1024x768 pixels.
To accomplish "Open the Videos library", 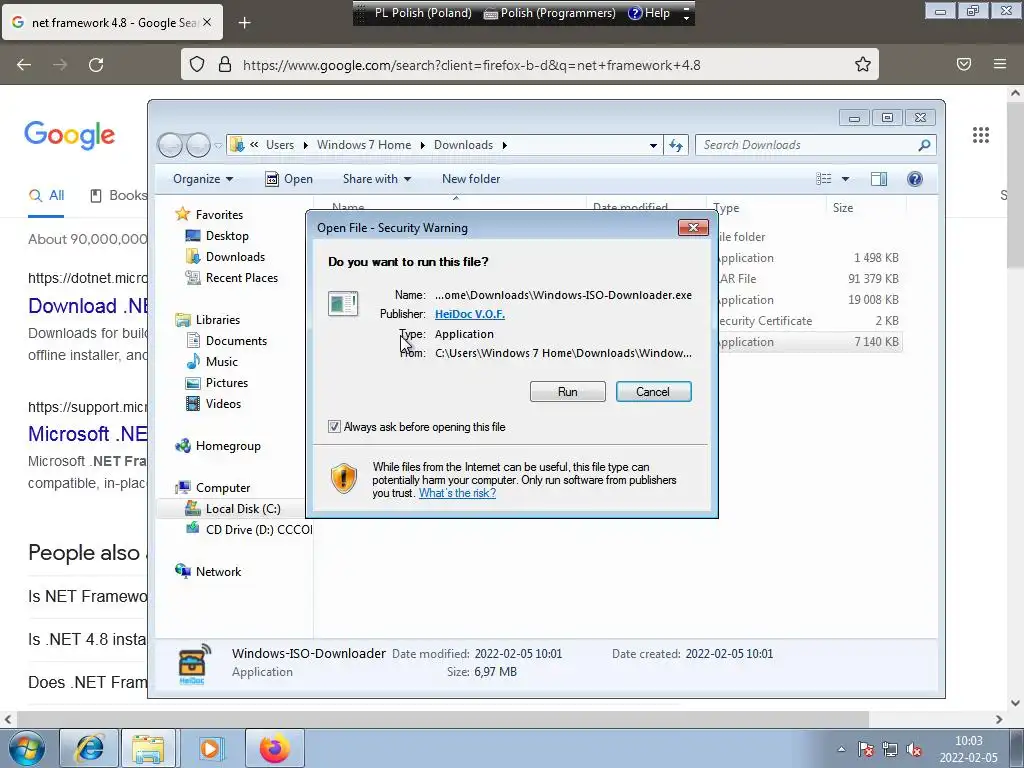I will (x=223, y=403).
